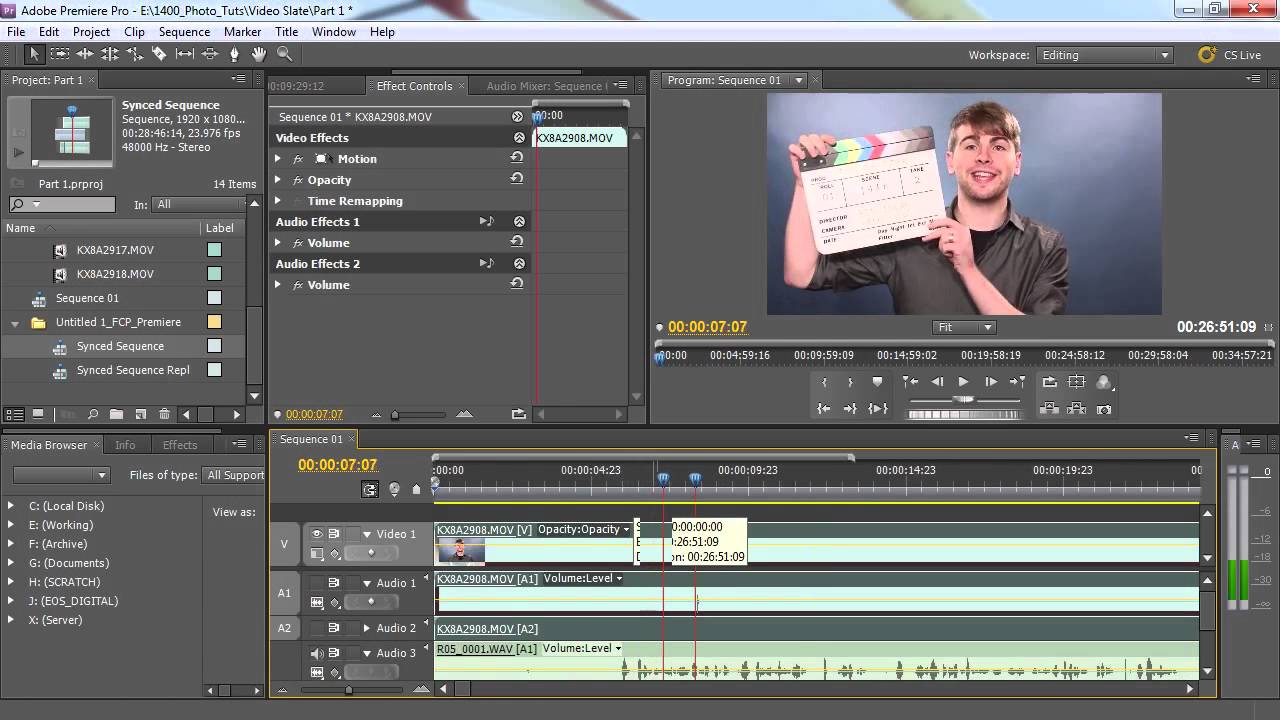Expand the Motion effect properties
1280x720 pixels.
278,159
